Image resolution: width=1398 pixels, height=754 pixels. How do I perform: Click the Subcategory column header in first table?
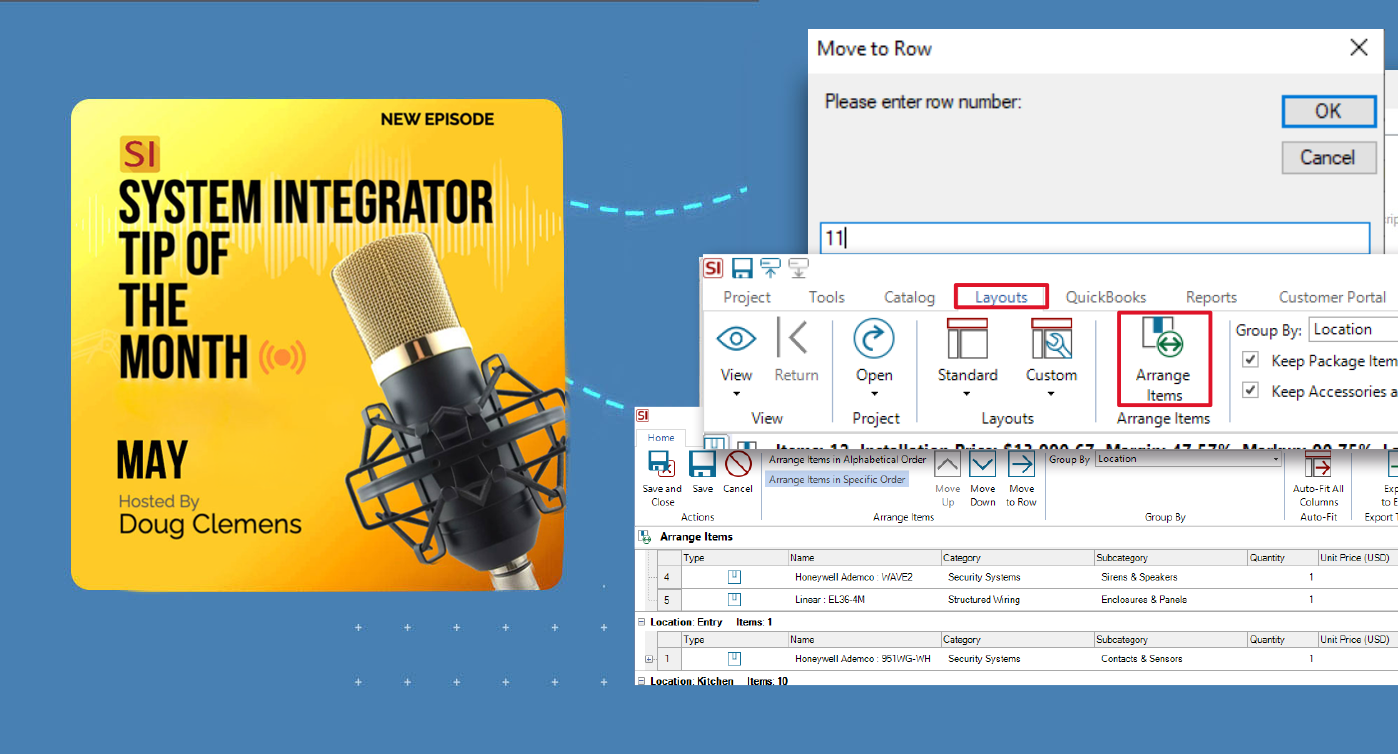(x=1170, y=557)
